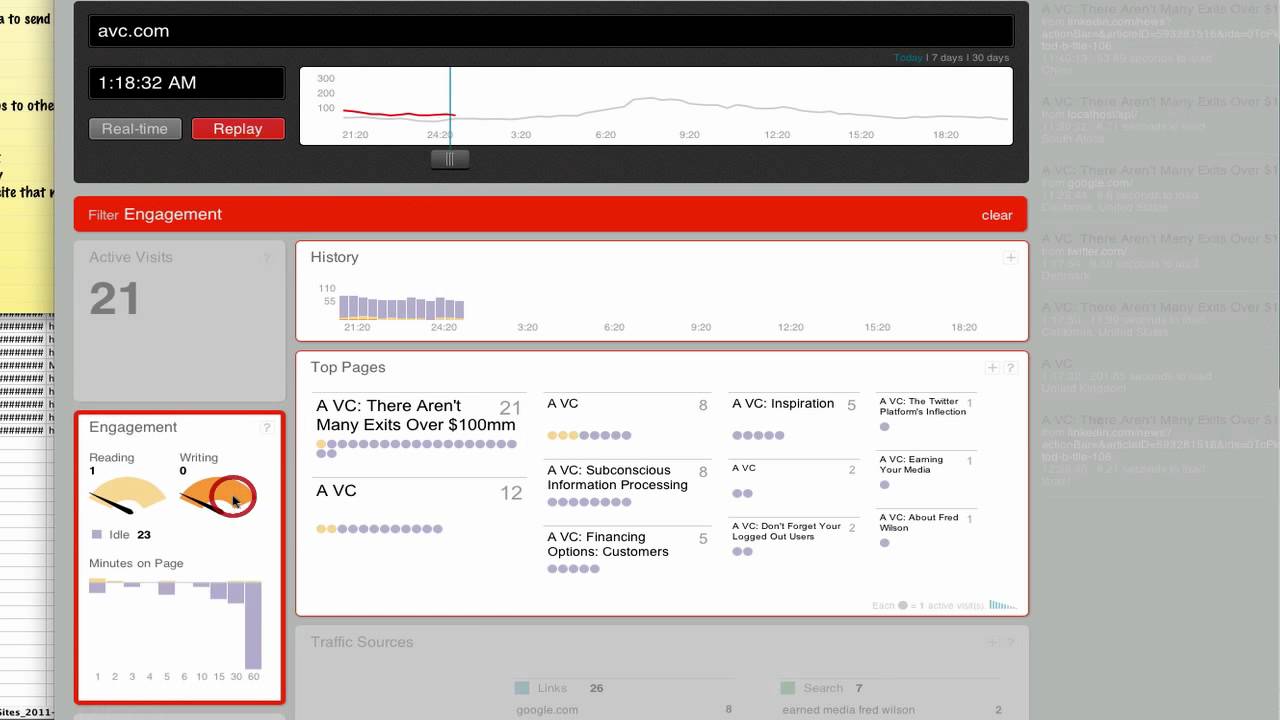This screenshot has width=1280, height=720.
Task: Click the Reading gauge dial
Action: 127,495
